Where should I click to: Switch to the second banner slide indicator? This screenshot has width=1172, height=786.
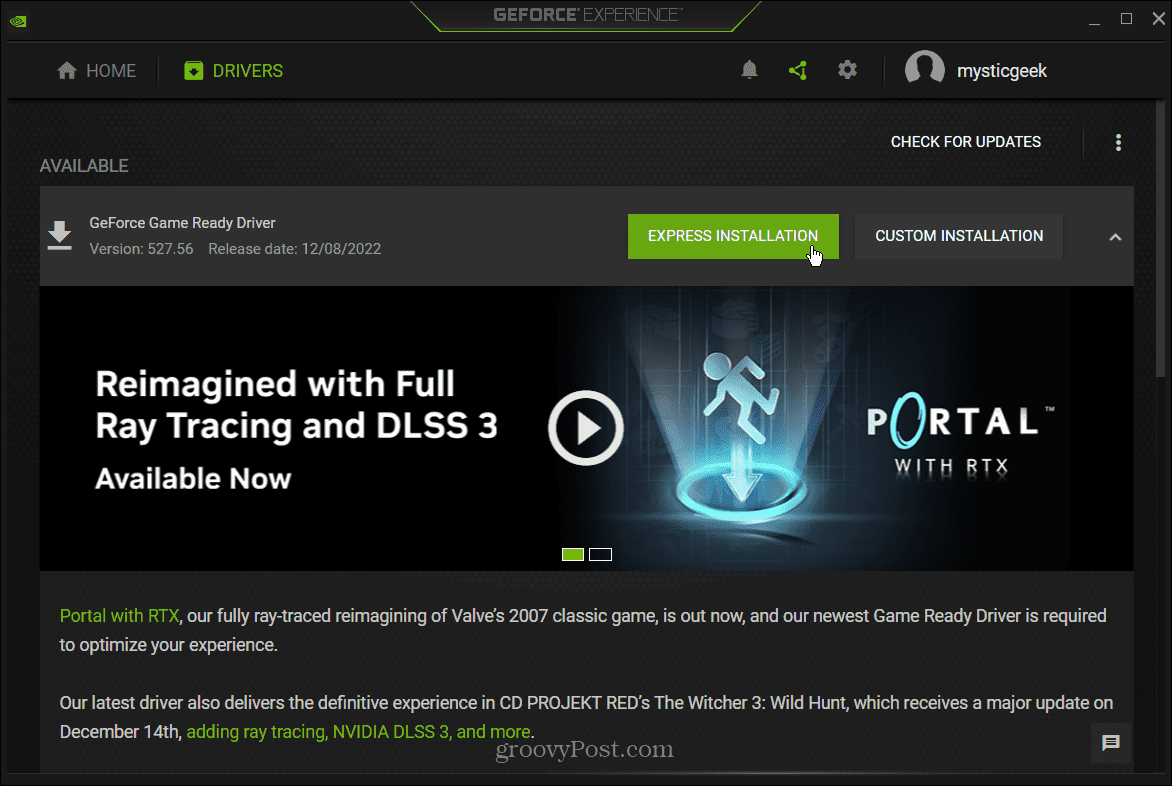pos(600,554)
